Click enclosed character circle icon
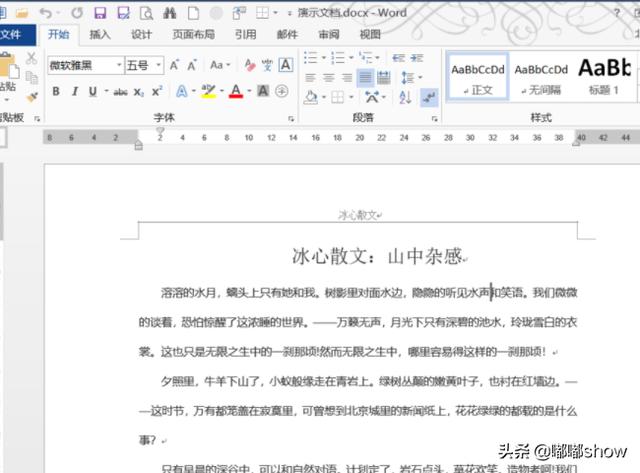The image size is (640, 473). click(x=282, y=91)
